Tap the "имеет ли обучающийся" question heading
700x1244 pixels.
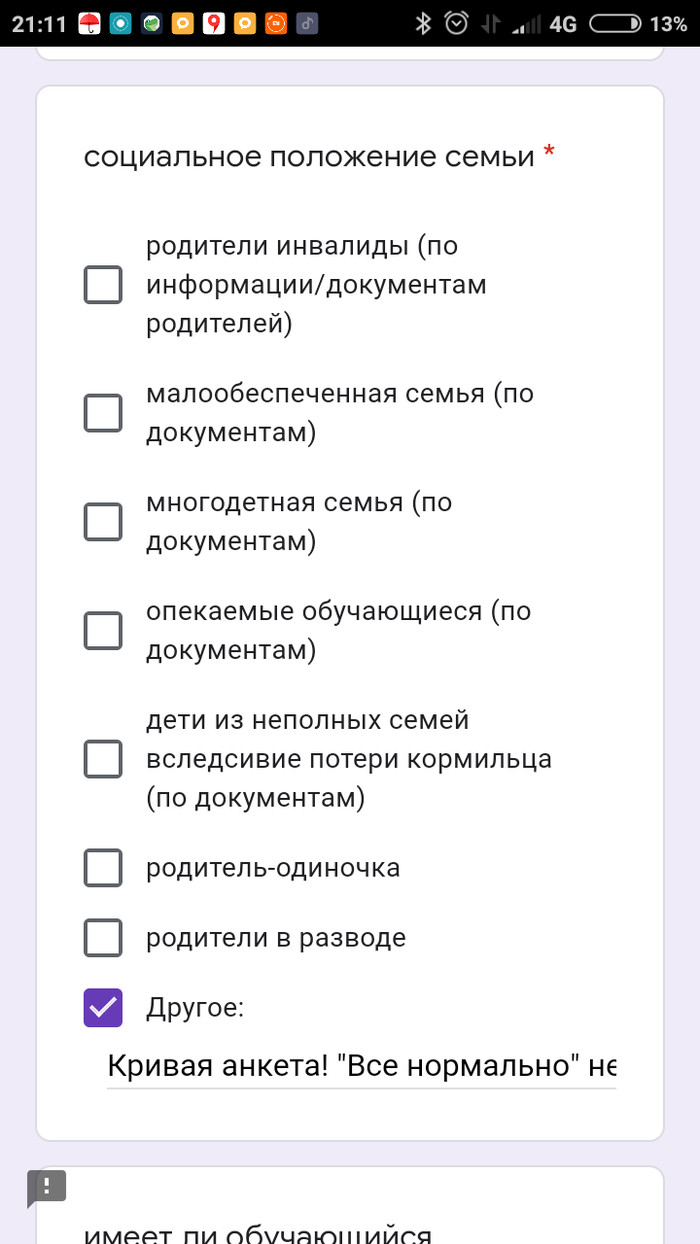[258, 1234]
